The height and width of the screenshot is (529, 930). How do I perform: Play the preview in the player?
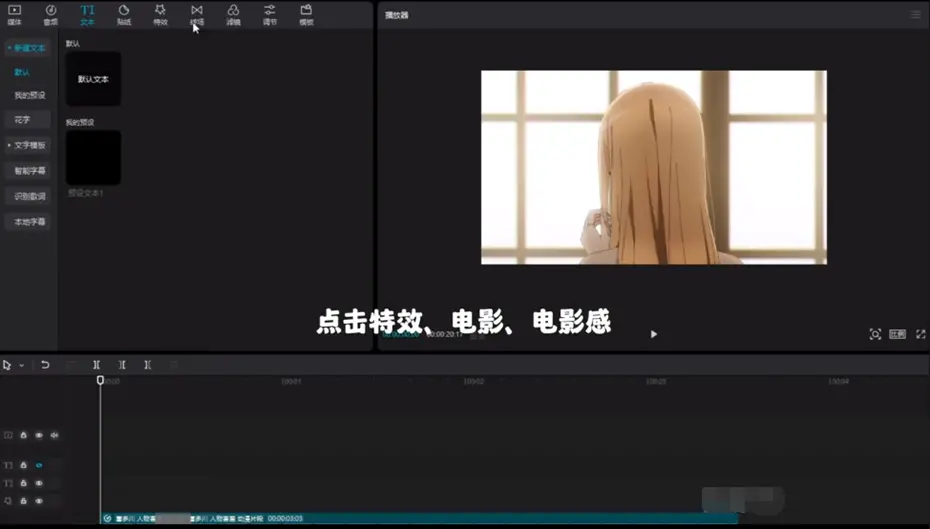click(654, 334)
